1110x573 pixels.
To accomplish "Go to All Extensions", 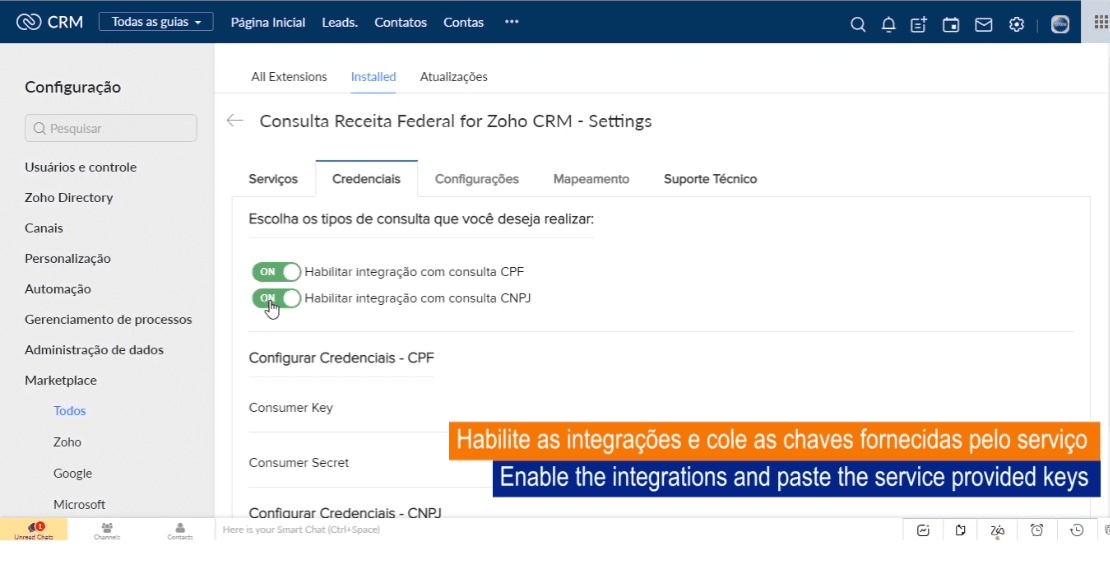I will (x=289, y=76).
